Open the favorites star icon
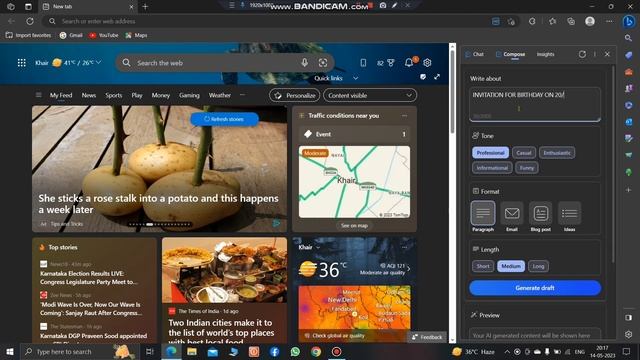640x360 pixels. coord(552,21)
